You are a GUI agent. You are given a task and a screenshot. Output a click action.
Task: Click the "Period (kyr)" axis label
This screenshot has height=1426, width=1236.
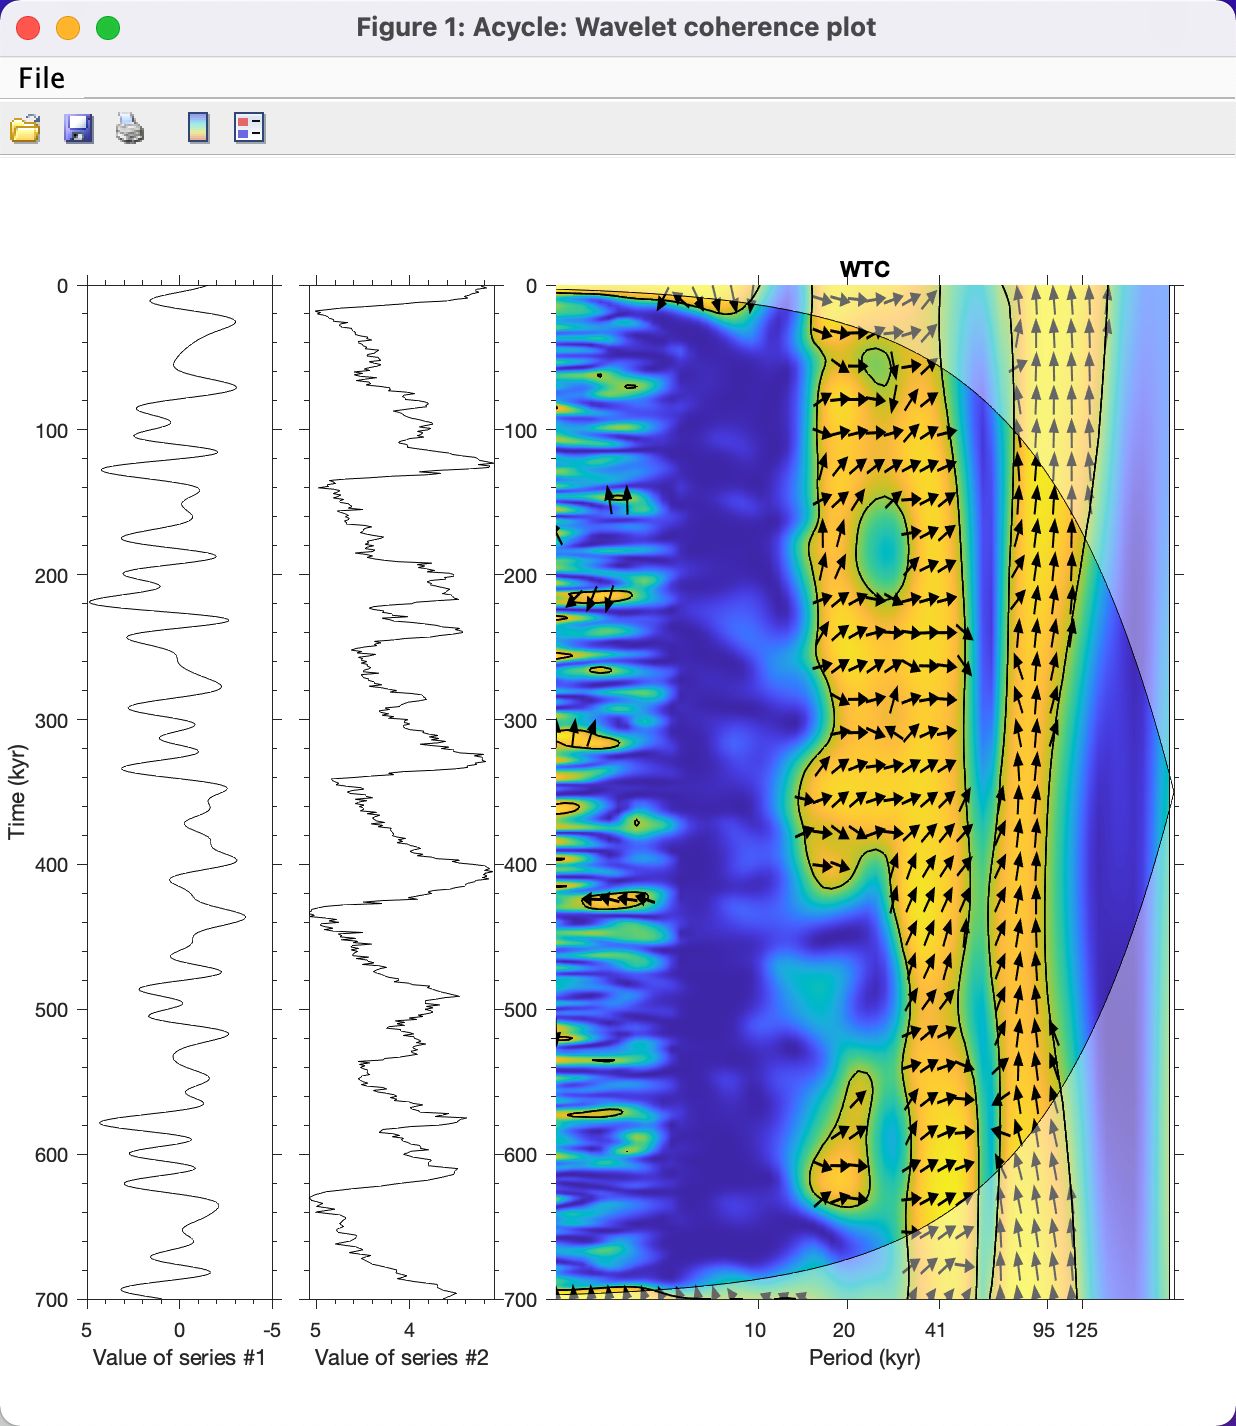pyautogui.click(x=865, y=1358)
